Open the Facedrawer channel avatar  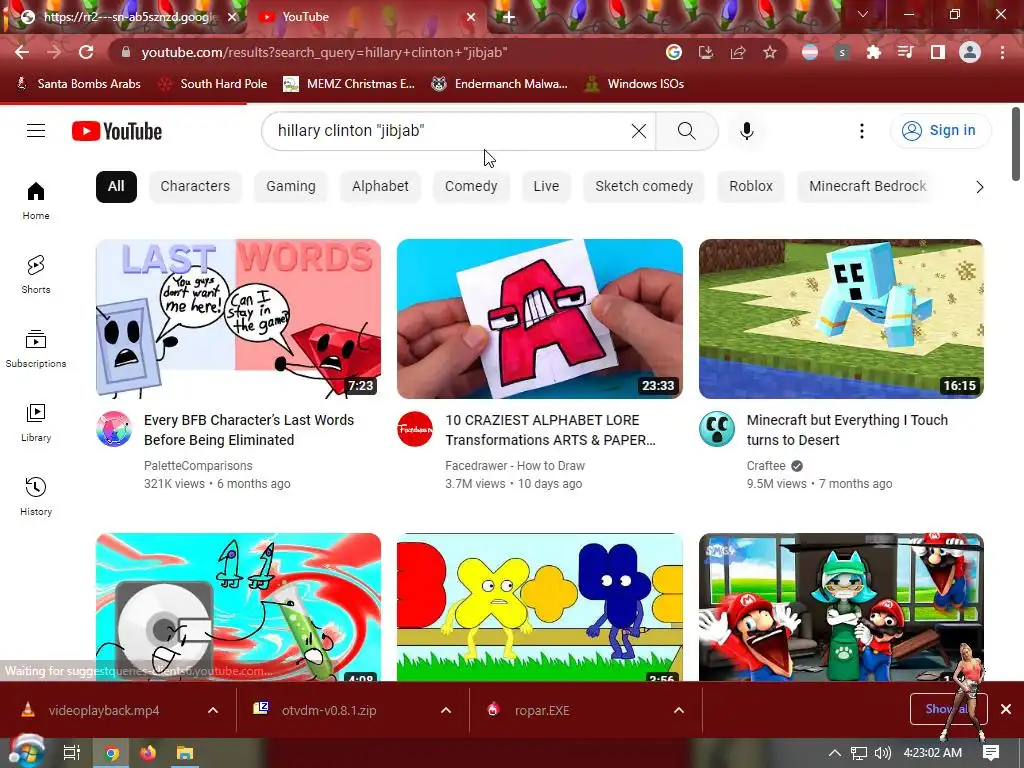point(415,429)
